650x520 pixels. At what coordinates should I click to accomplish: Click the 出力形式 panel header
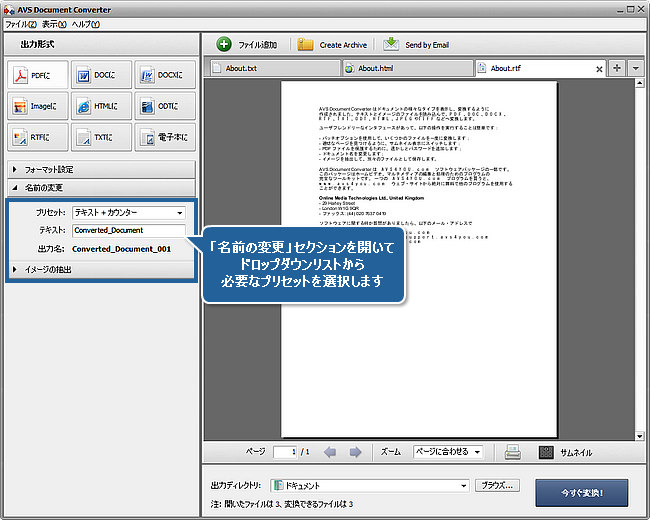tap(102, 44)
